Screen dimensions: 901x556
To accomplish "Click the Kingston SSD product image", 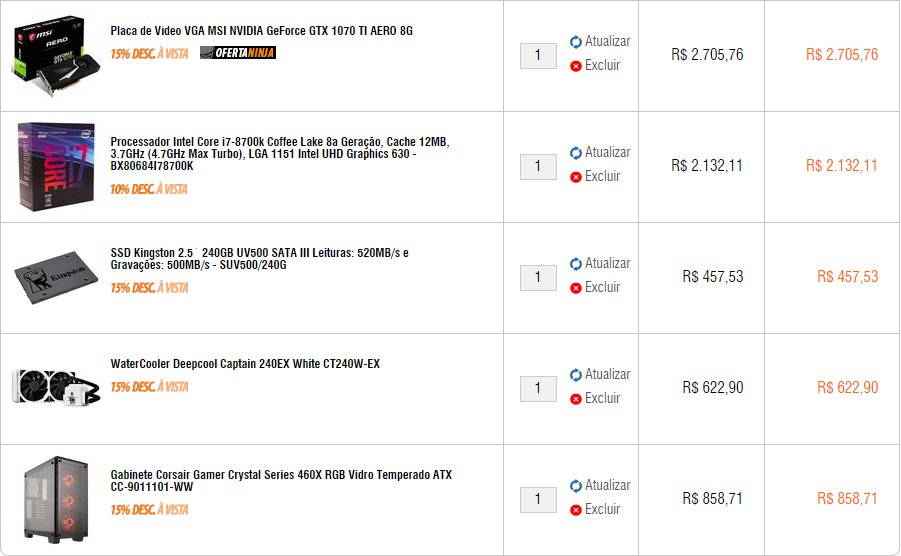I will pos(56,277).
